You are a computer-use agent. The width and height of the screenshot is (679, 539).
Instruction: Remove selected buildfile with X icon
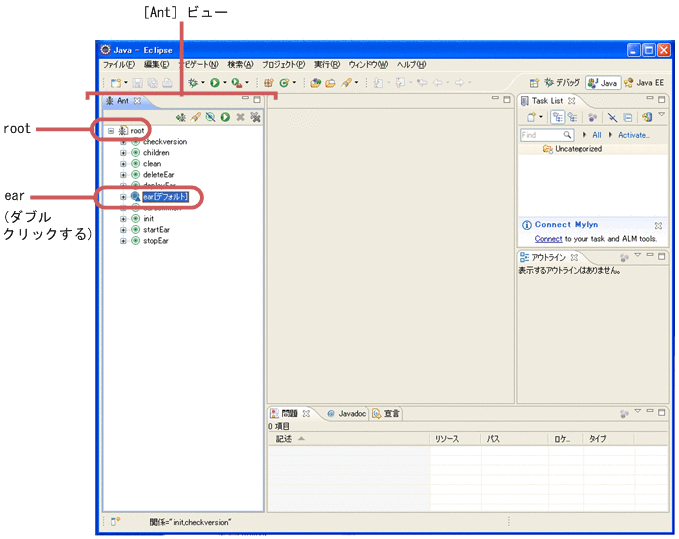click(x=241, y=117)
